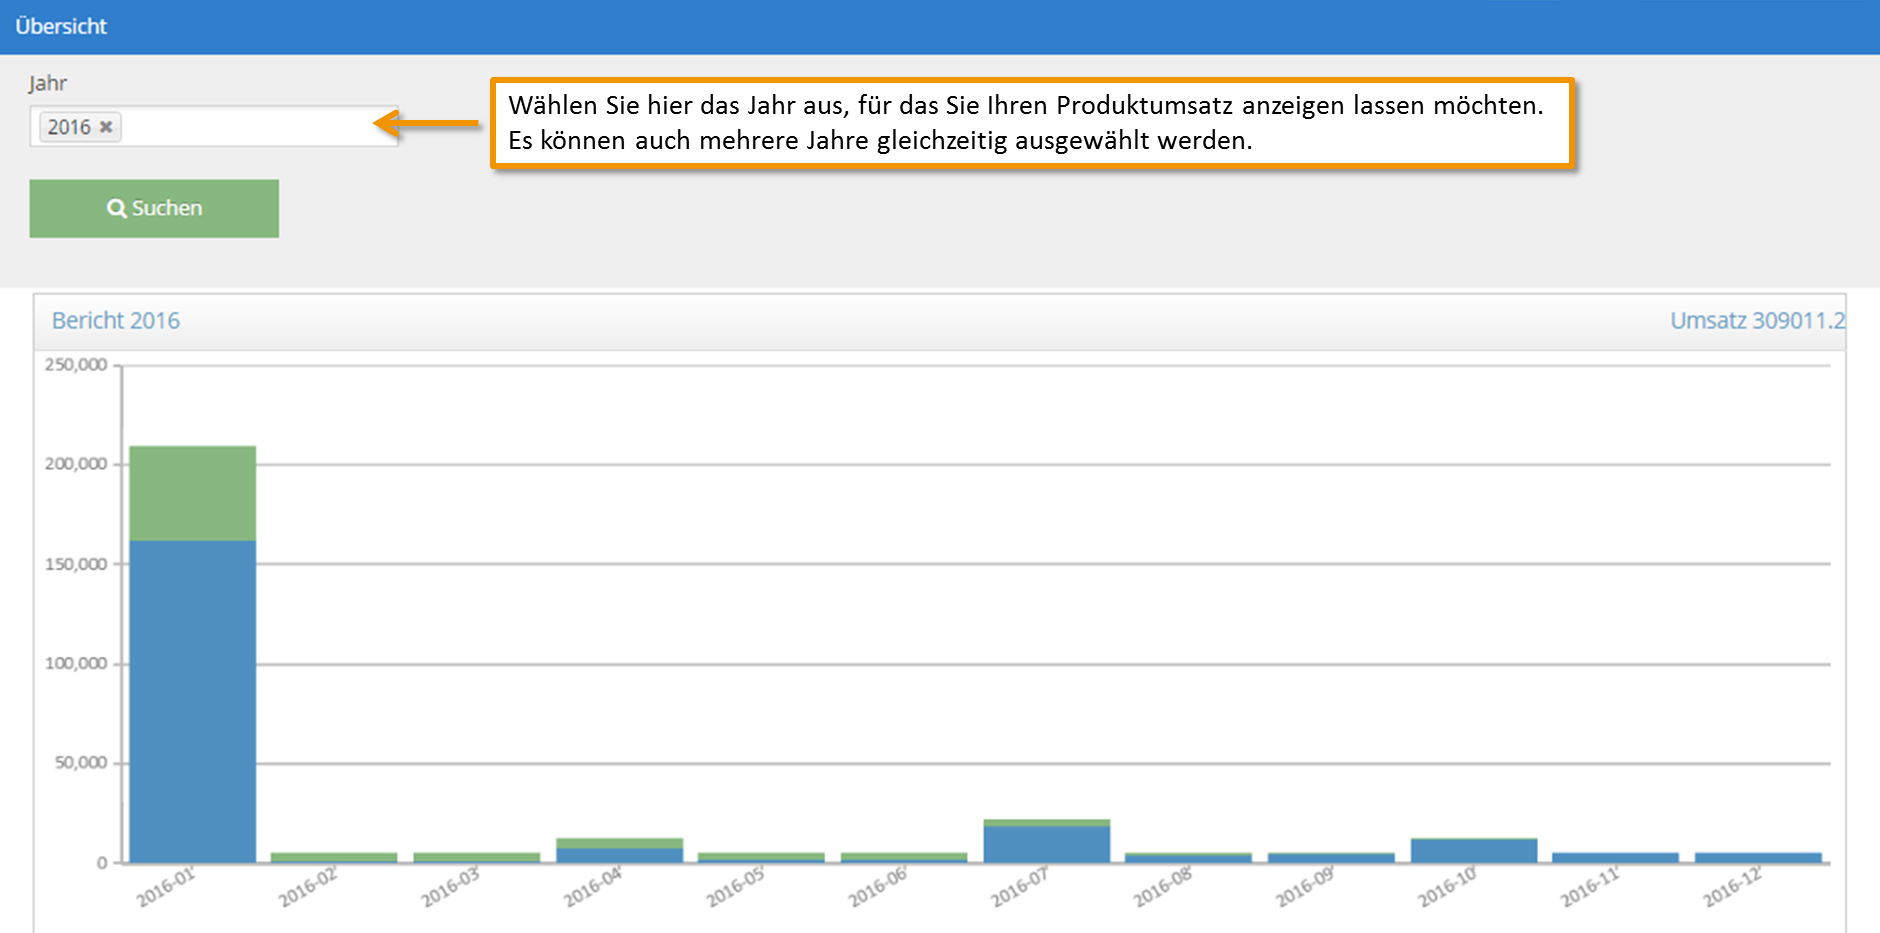Select the blue segment of the 2016-01 bar
The height and width of the screenshot is (933, 1880).
tap(193, 701)
